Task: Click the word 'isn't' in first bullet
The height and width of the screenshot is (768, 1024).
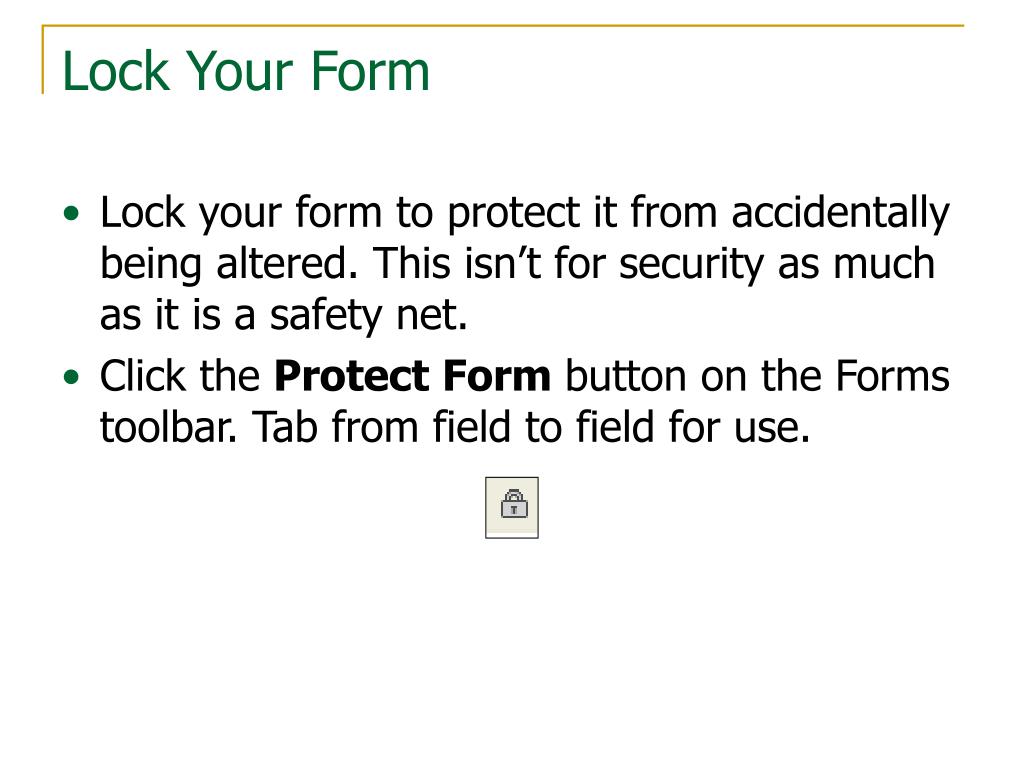Action: [x=502, y=264]
